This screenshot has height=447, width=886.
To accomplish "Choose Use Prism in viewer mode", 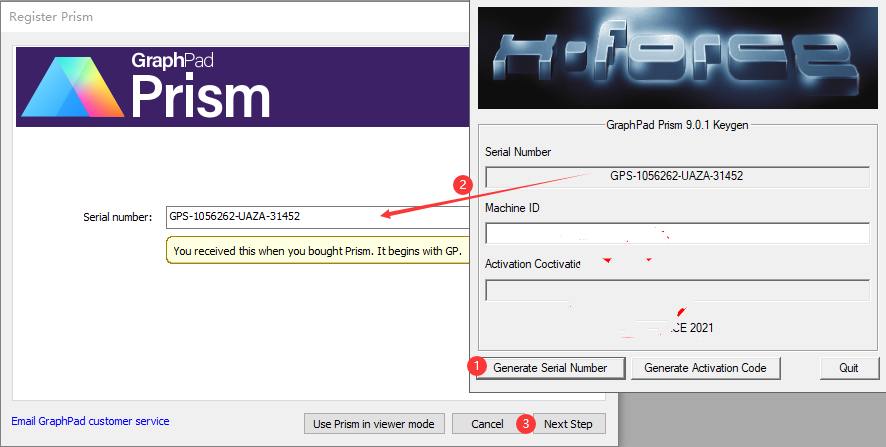I will pyautogui.click(x=373, y=424).
